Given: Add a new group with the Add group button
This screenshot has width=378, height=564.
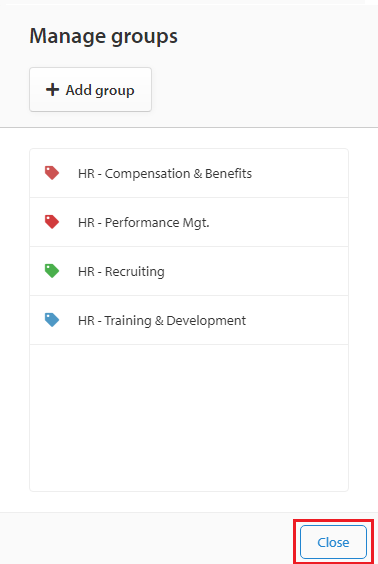Looking at the screenshot, I should pos(90,90).
